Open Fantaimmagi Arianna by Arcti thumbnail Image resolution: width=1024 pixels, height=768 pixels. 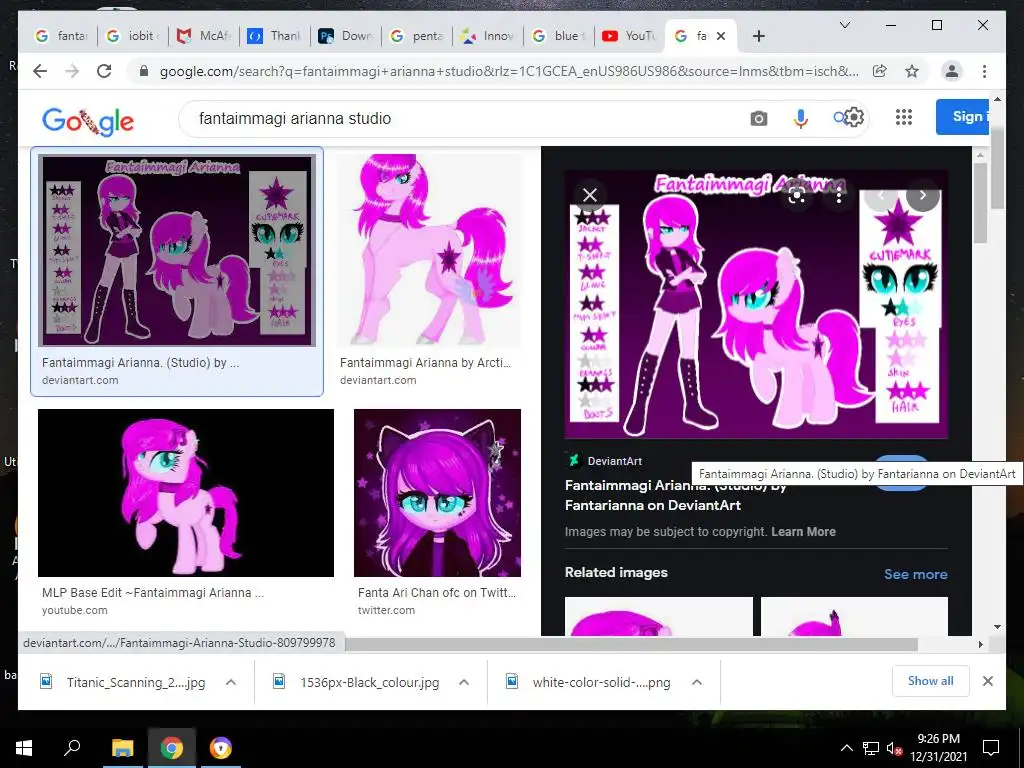[428, 251]
